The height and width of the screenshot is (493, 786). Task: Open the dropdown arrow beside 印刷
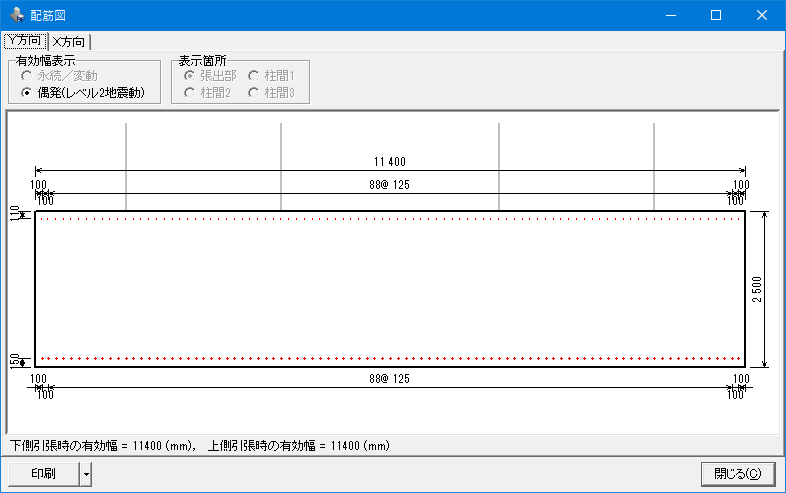[86, 474]
